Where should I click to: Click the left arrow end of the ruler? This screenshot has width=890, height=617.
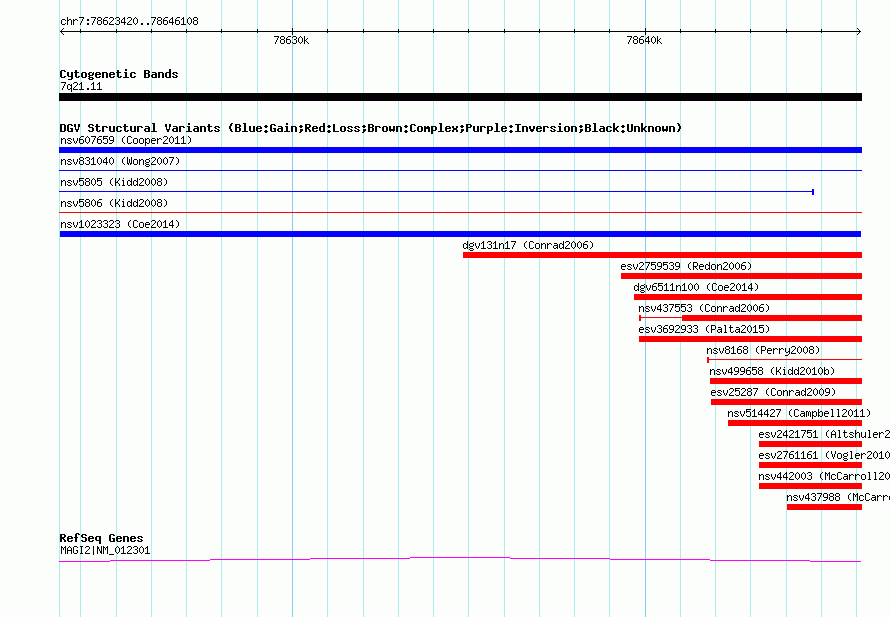click(x=62, y=31)
